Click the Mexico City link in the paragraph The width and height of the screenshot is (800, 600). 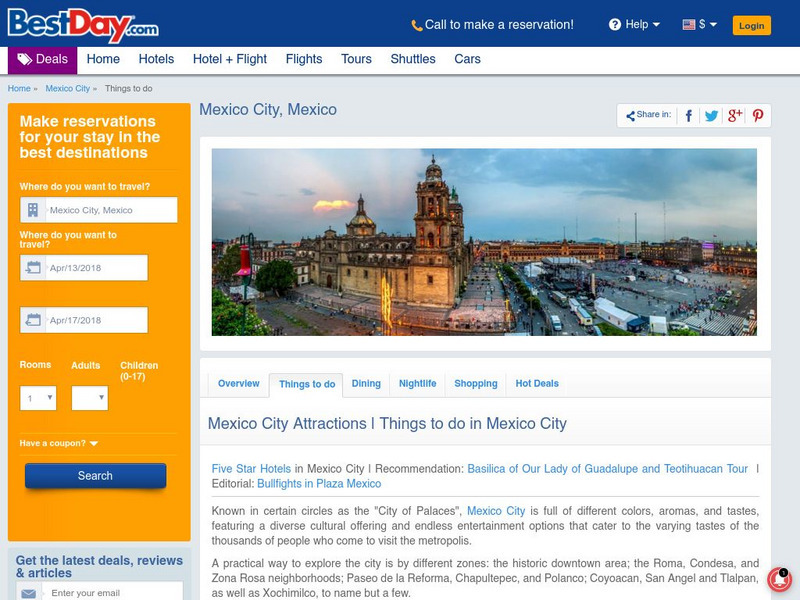click(x=496, y=511)
